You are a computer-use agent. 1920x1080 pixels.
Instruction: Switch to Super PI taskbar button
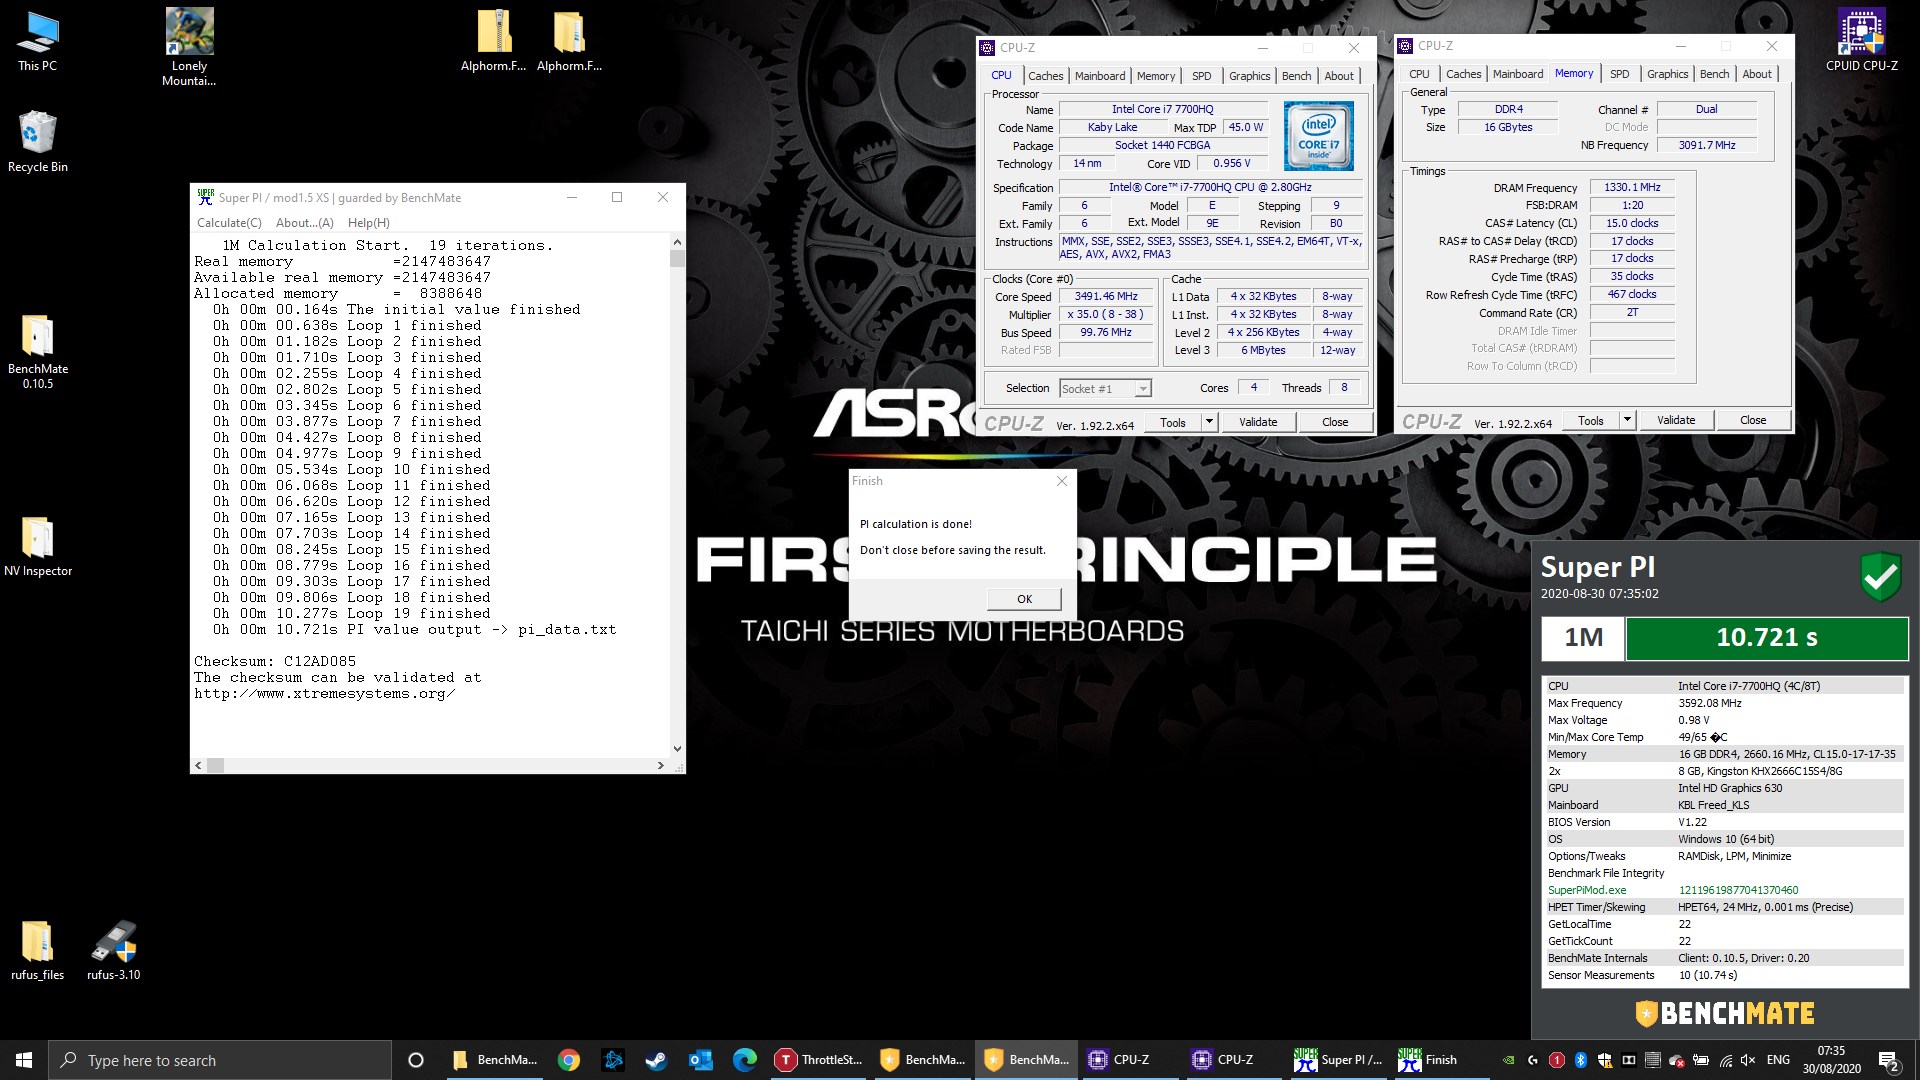coord(1338,1060)
